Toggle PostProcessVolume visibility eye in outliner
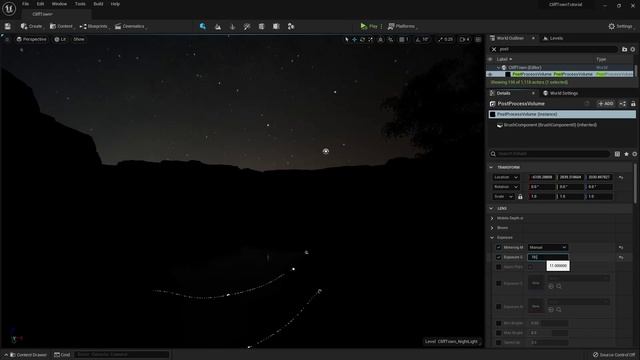Screen dimensions: 640x360 coord(490,74)
